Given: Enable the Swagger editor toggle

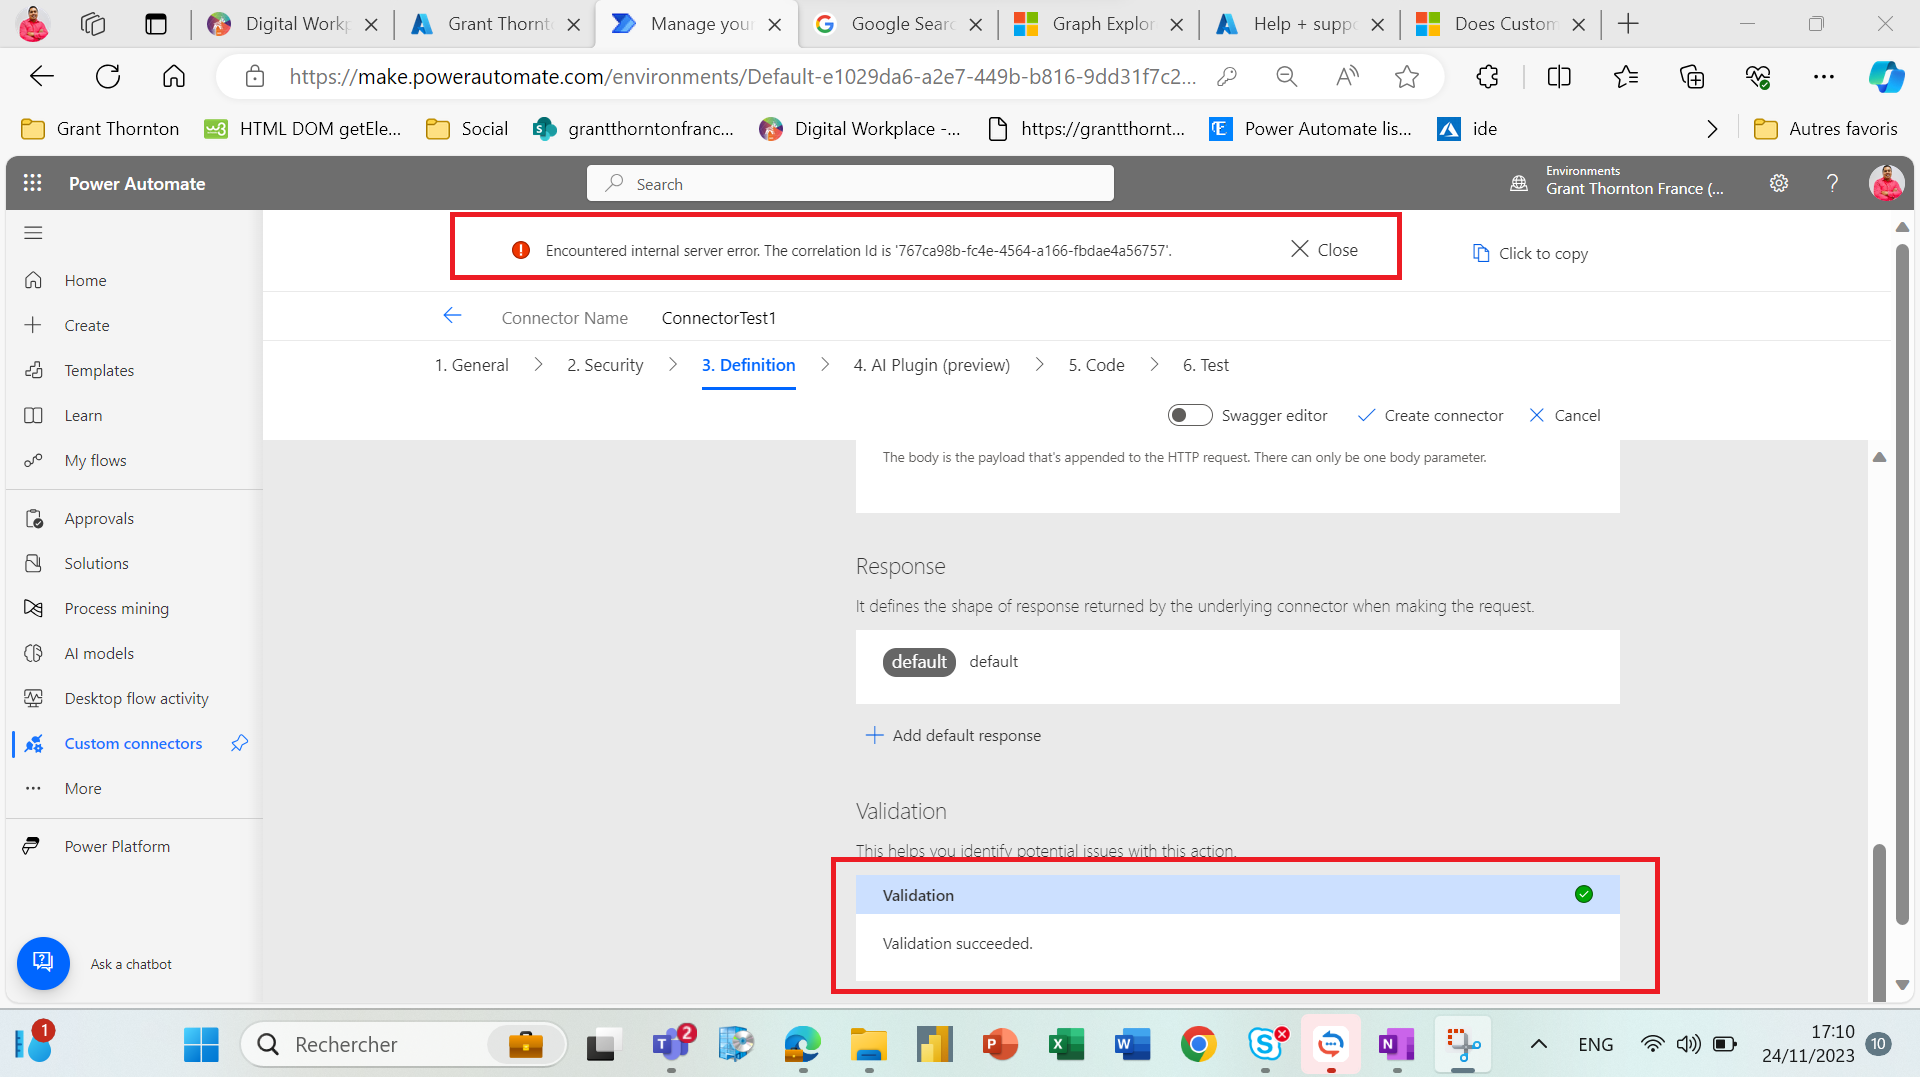Looking at the screenshot, I should pos(1190,414).
